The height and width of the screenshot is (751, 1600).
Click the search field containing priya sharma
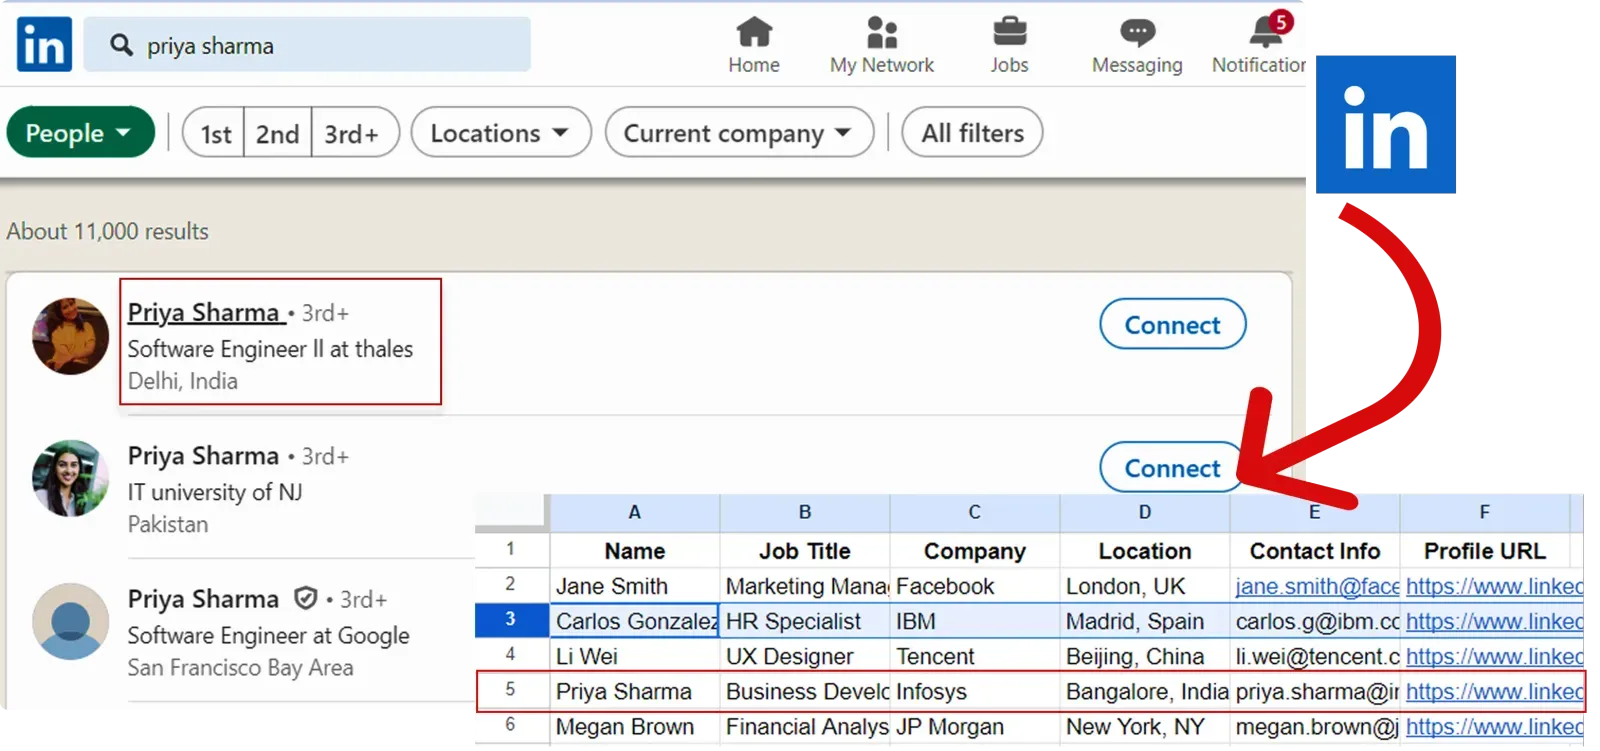point(307,45)
